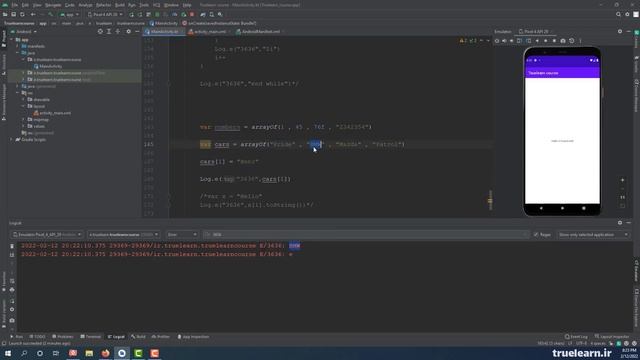
Task: Open Logcat log level Error dropdown
Action: [x=182, y=235]
